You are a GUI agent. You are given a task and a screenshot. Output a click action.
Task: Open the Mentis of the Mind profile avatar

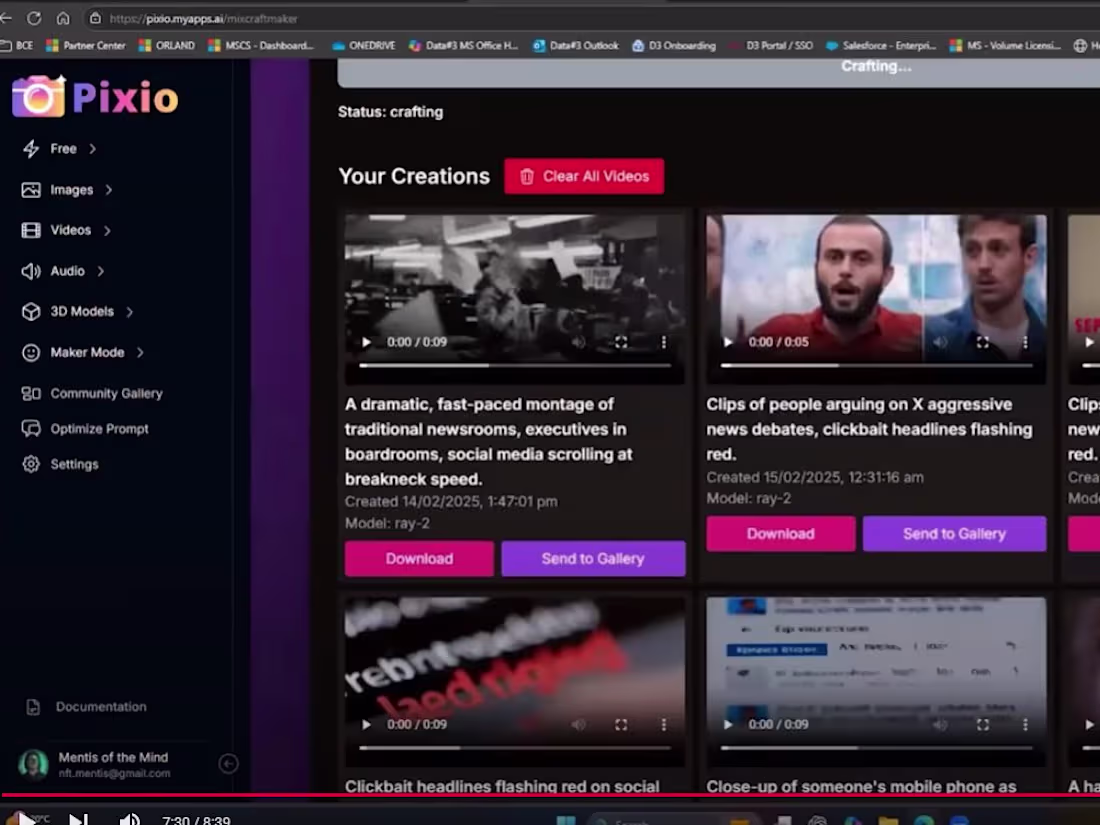tap(33, 764)
